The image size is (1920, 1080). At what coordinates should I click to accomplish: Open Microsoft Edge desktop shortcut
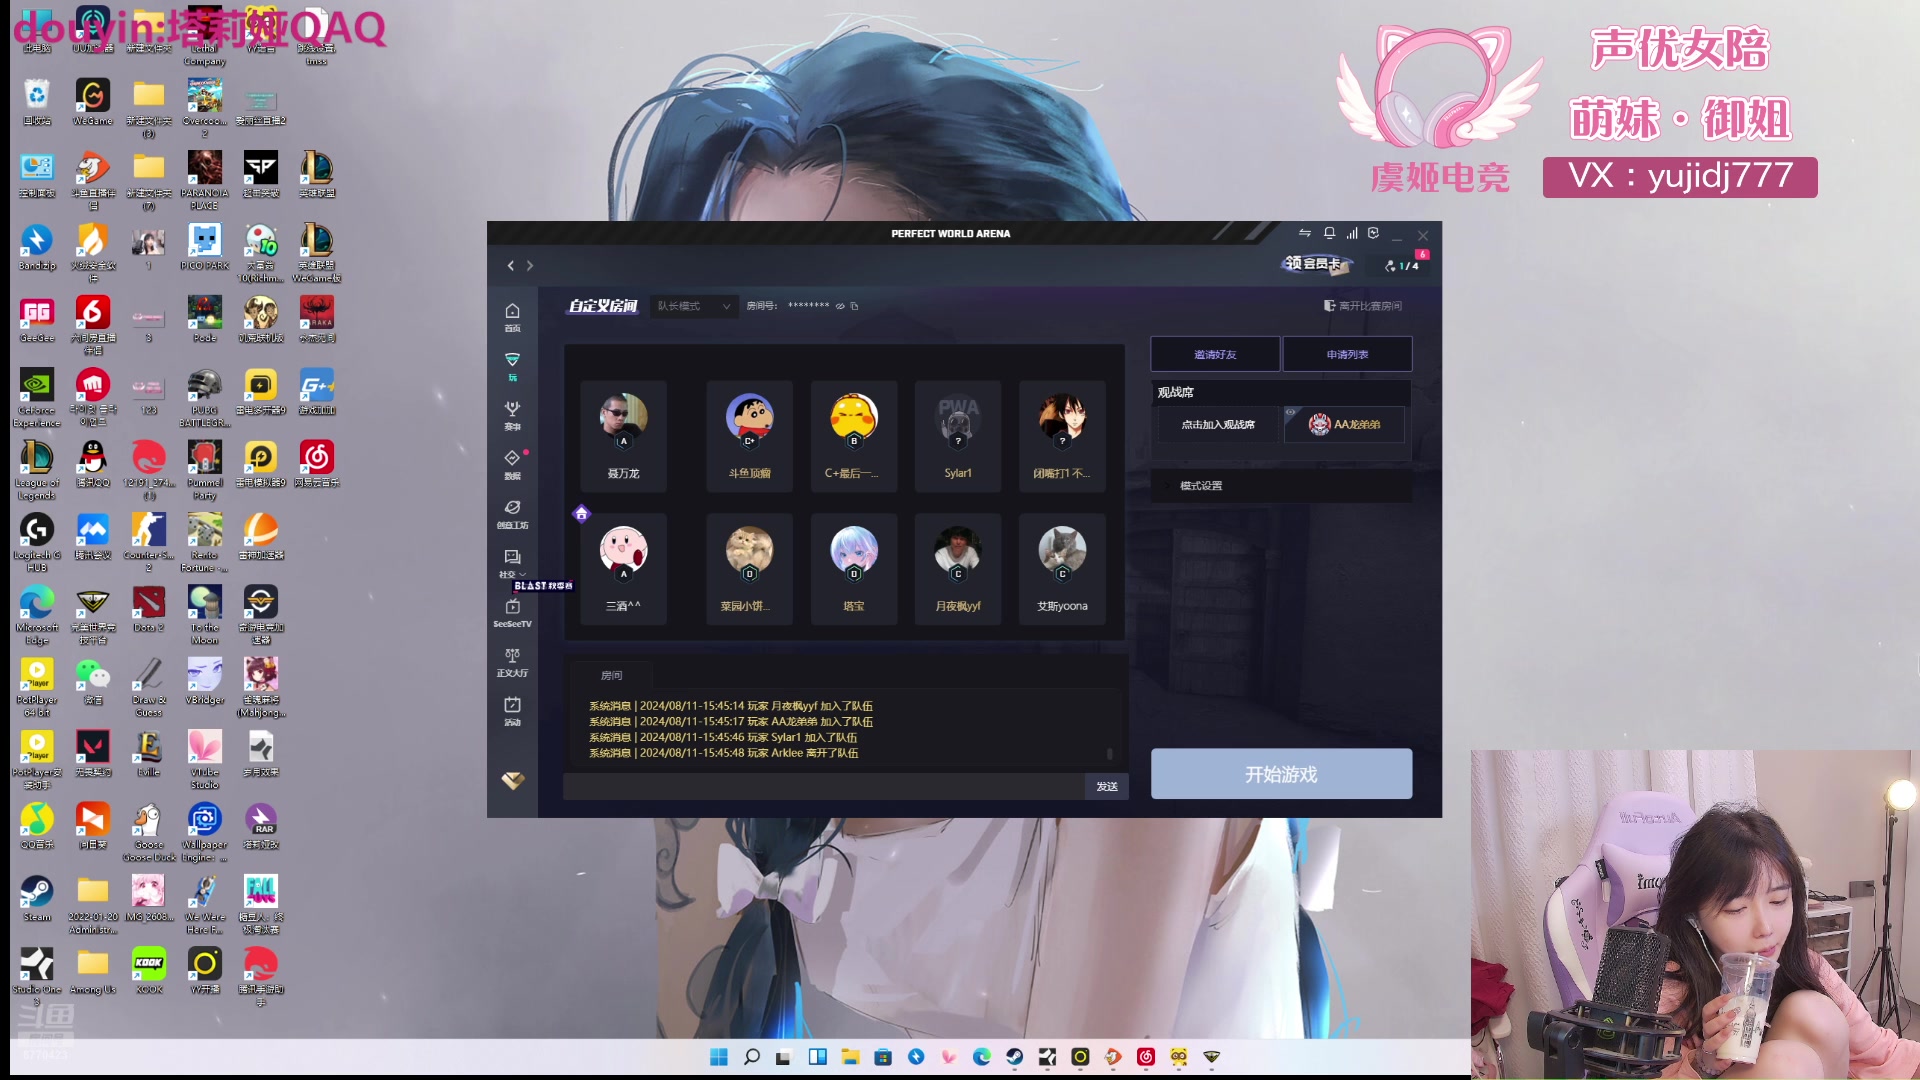37,614
